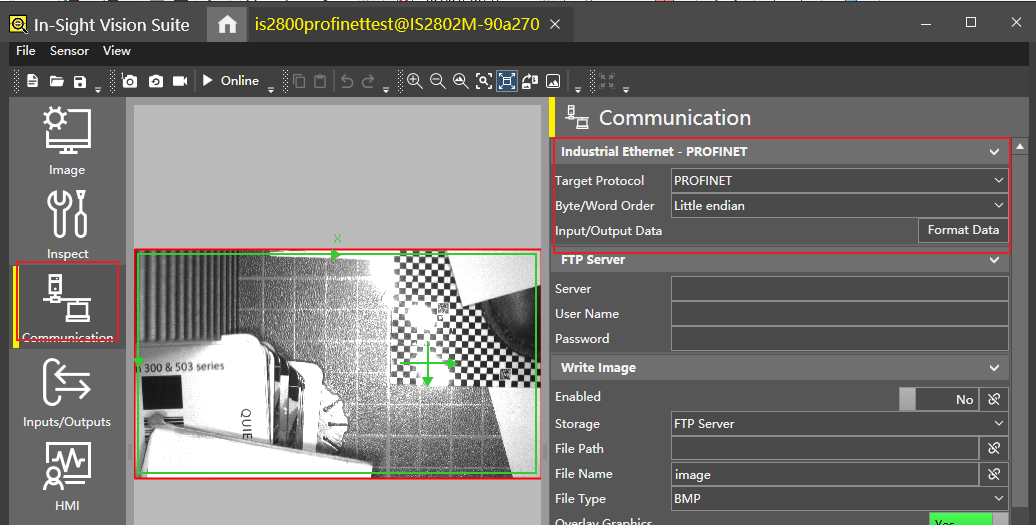Open the Inspect tools step
The height and width of the screenshot is (525, 1036).
67,223
